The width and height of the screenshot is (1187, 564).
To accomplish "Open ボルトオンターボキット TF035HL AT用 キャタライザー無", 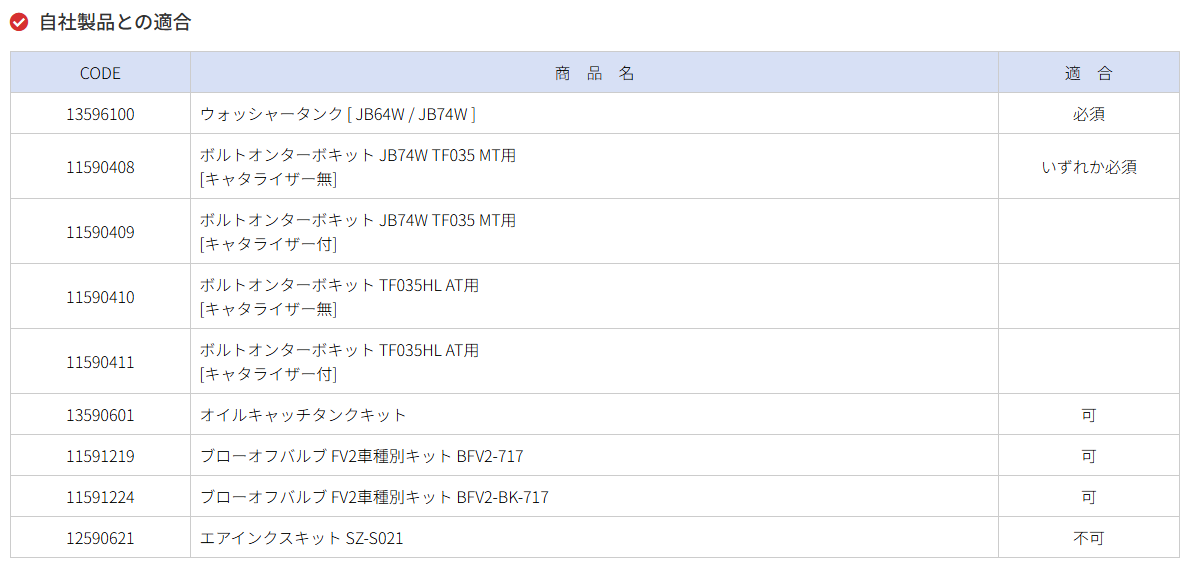I will click(339, 297).
